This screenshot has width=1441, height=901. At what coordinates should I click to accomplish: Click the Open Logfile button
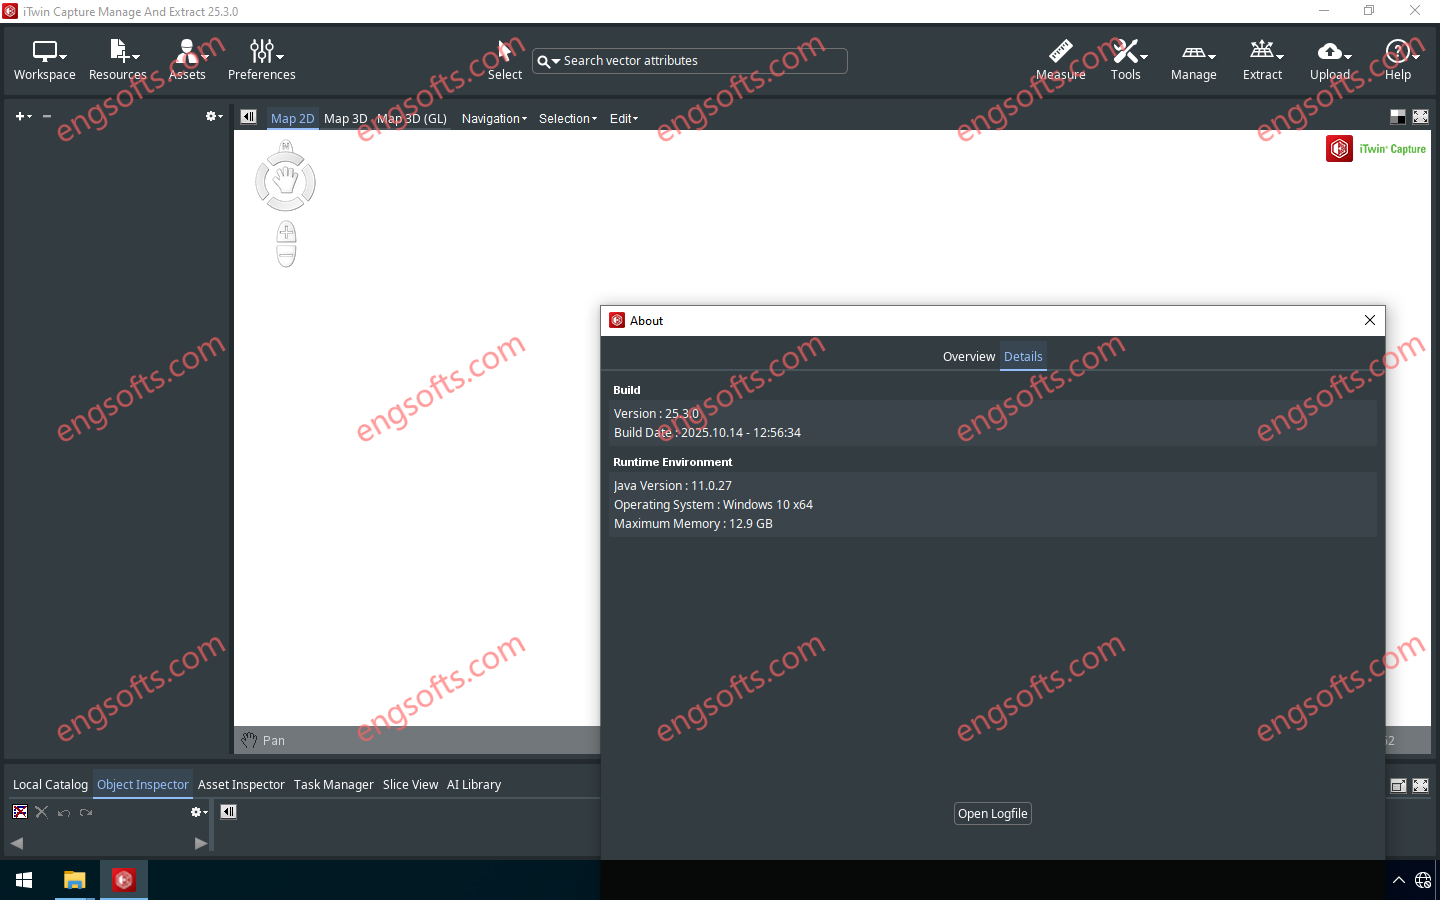[x=992, y=813]
